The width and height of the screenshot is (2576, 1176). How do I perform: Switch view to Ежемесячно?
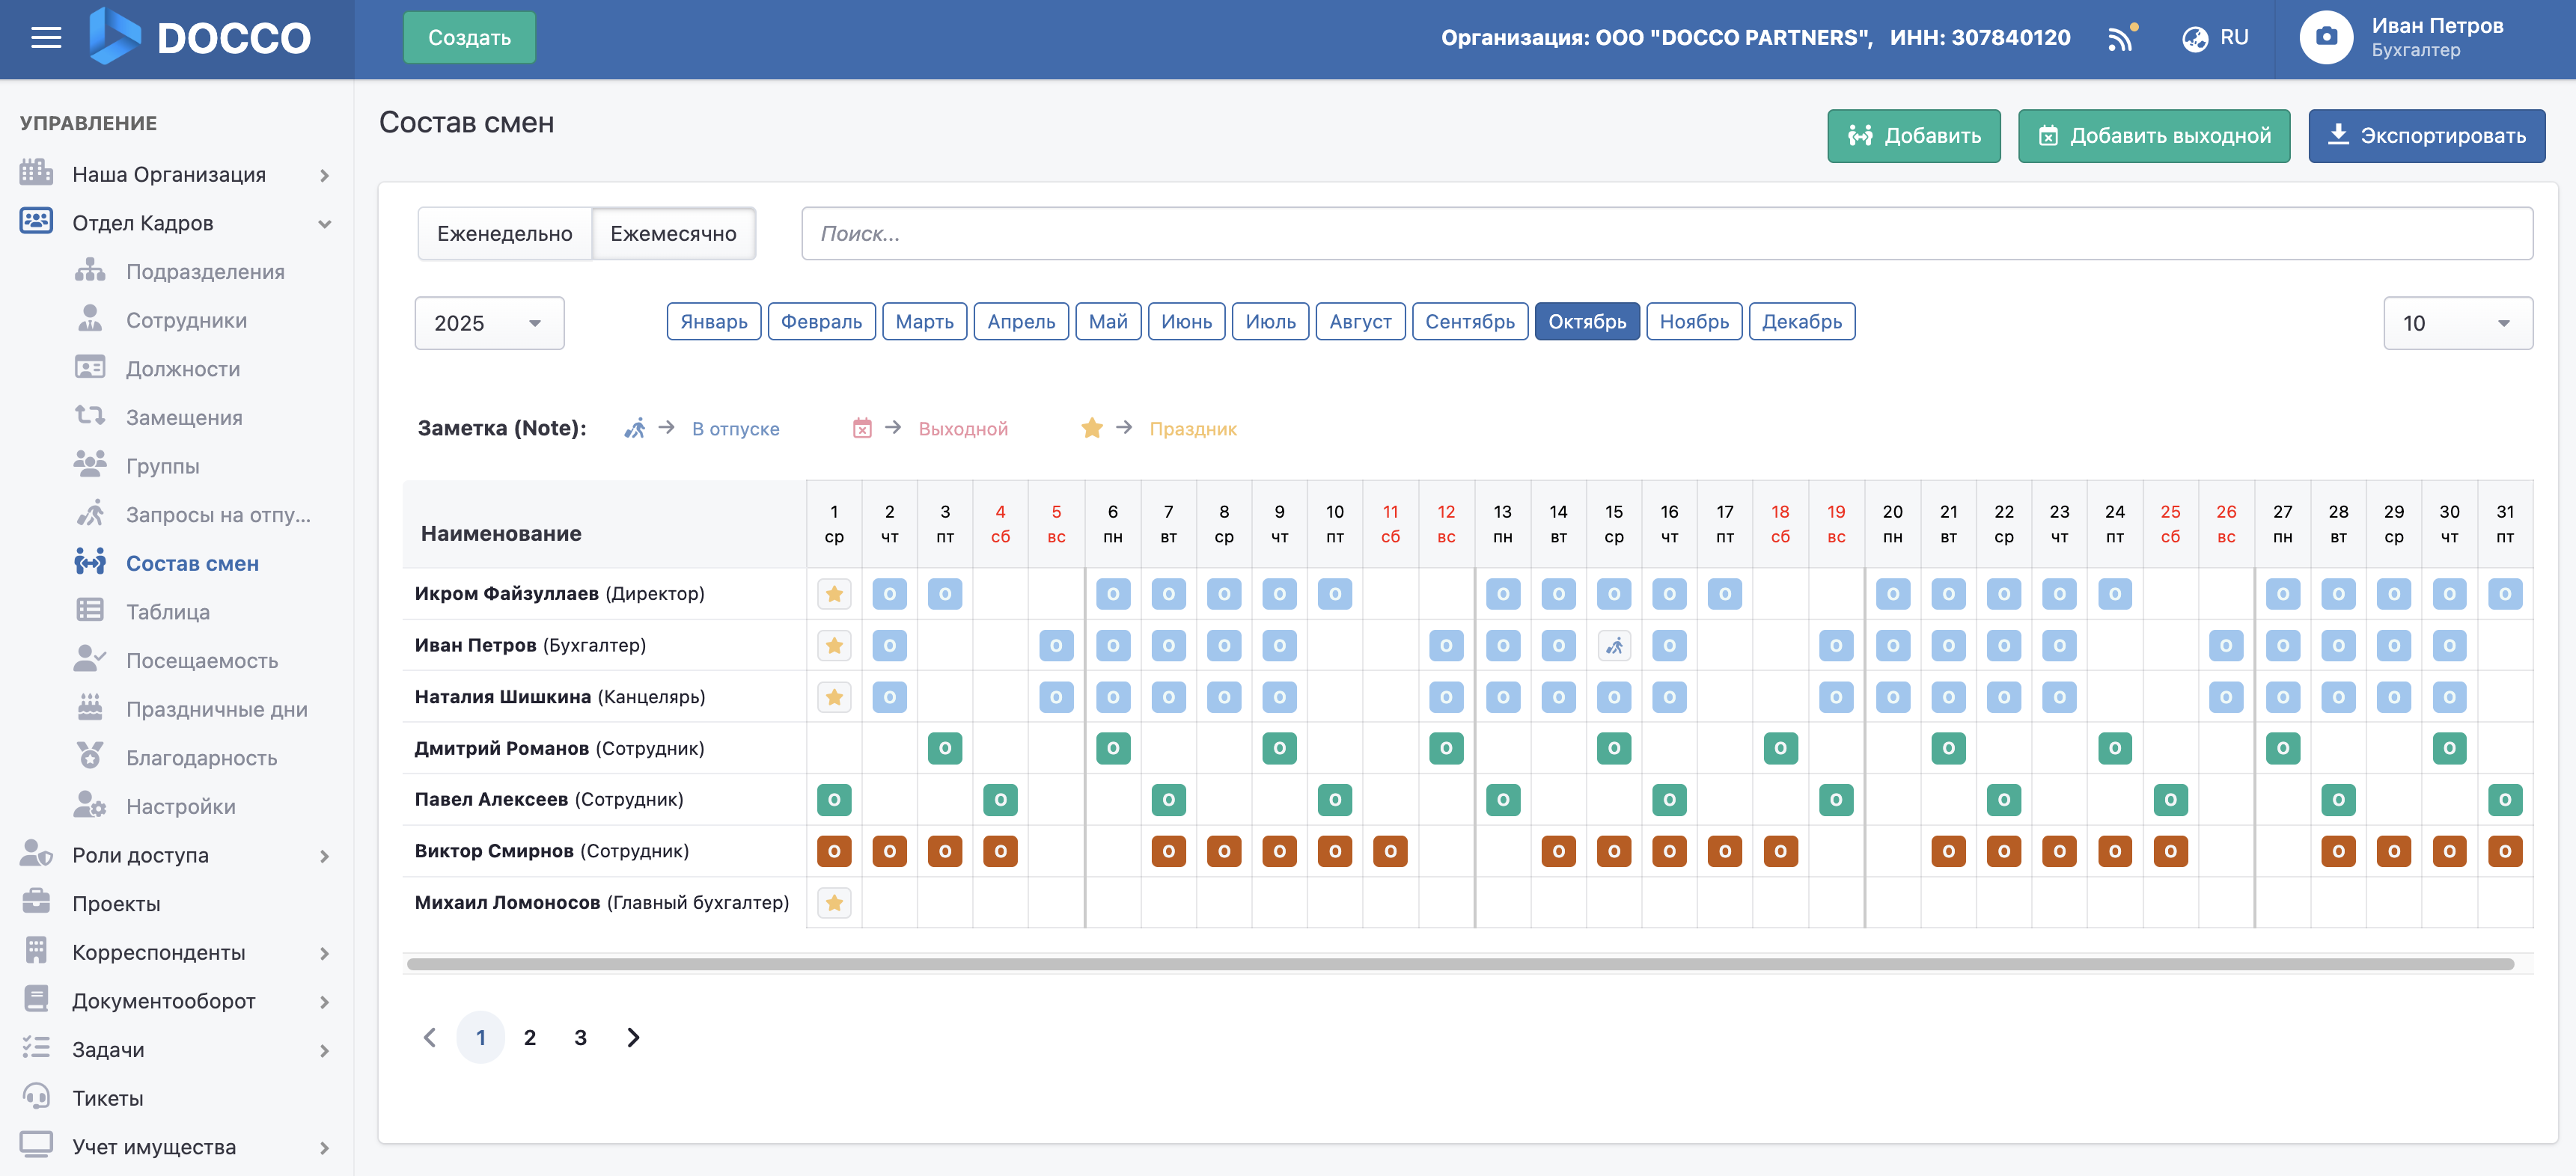673,233
